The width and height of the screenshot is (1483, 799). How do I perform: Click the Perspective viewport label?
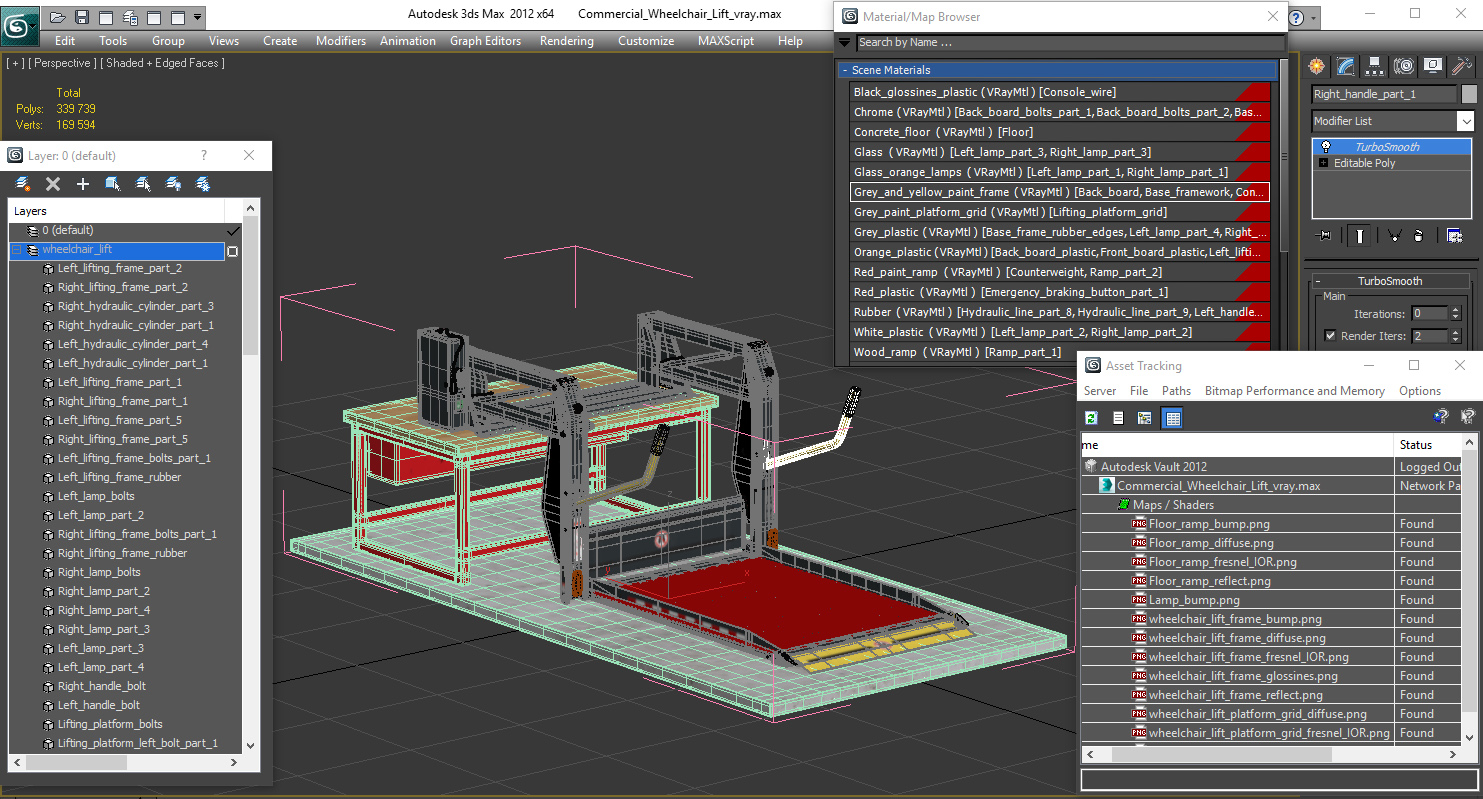point(61,63)
